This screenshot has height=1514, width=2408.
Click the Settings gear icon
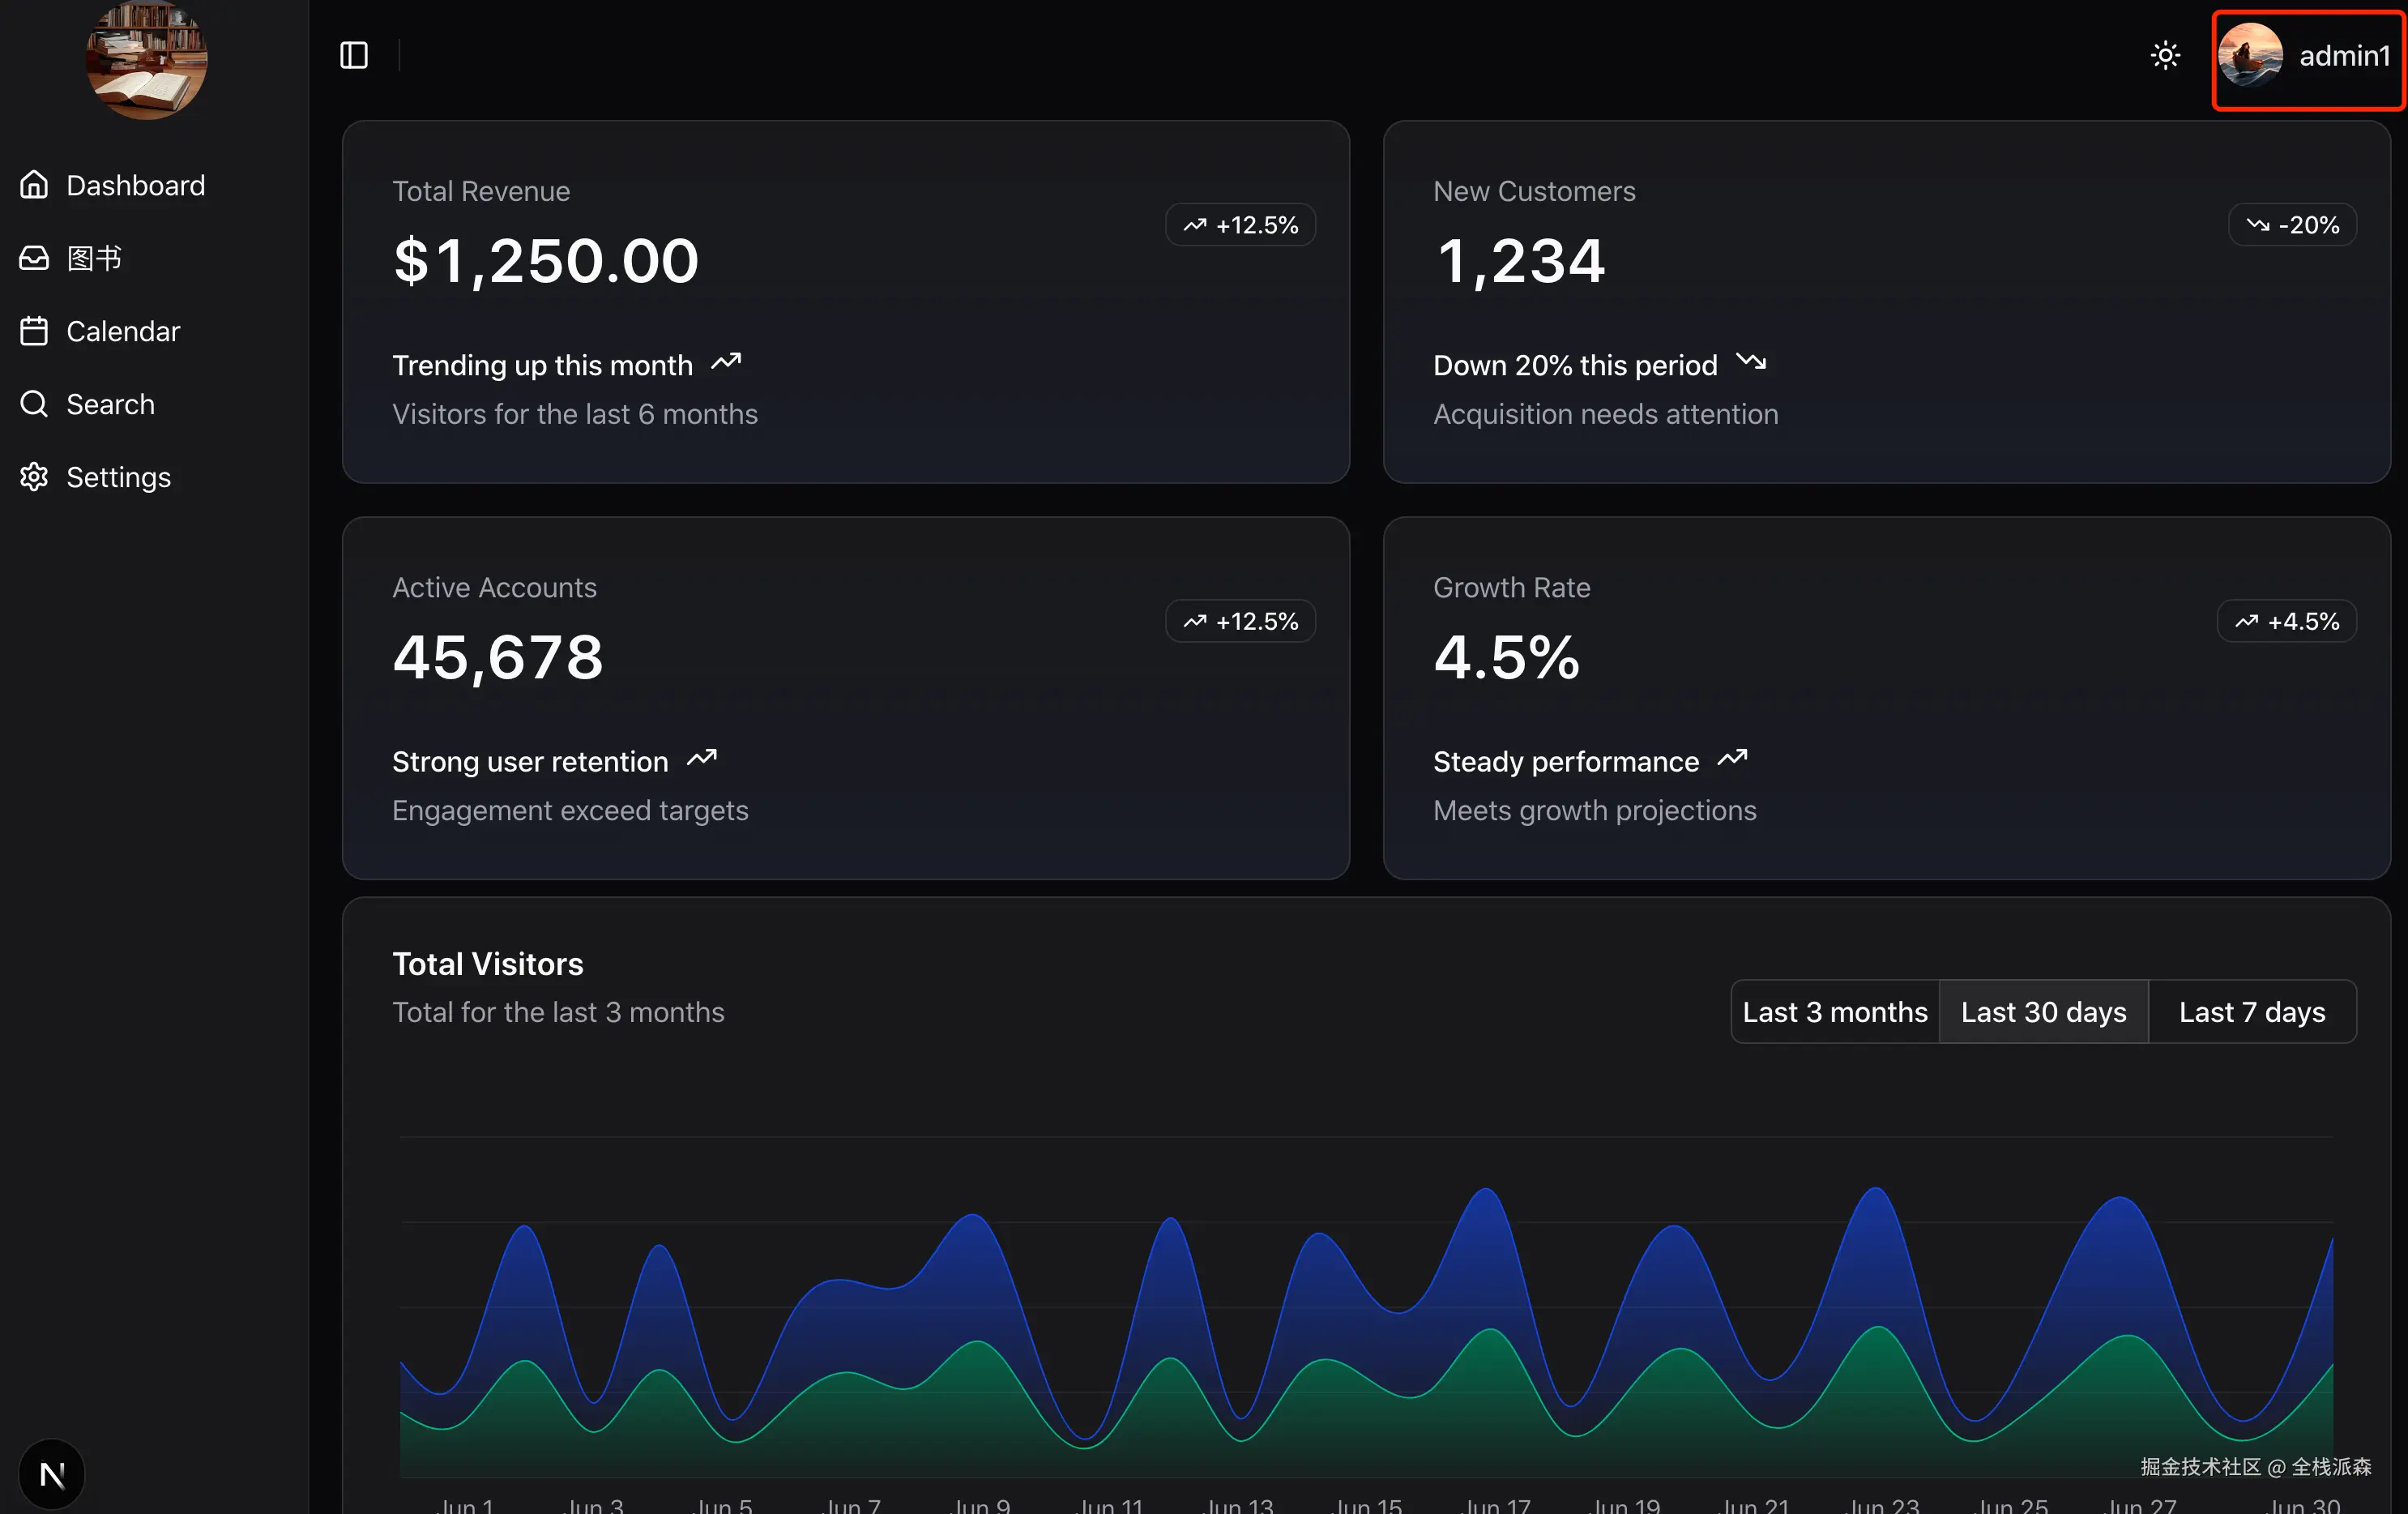34,477
